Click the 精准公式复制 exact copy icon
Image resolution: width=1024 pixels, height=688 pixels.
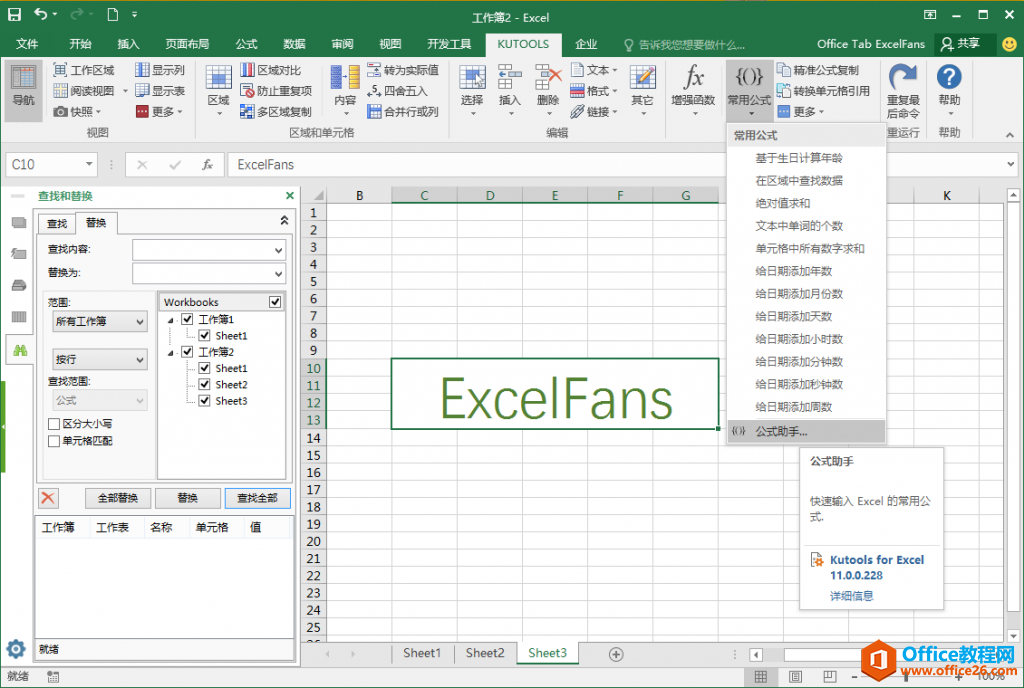coord(784,70)
